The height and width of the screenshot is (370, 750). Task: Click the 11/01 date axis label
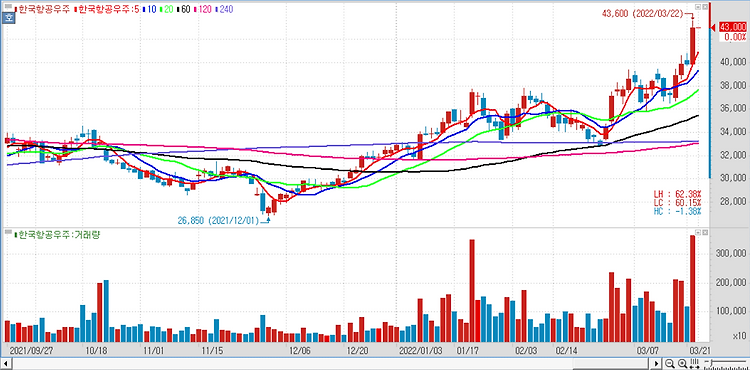(154, 350)
